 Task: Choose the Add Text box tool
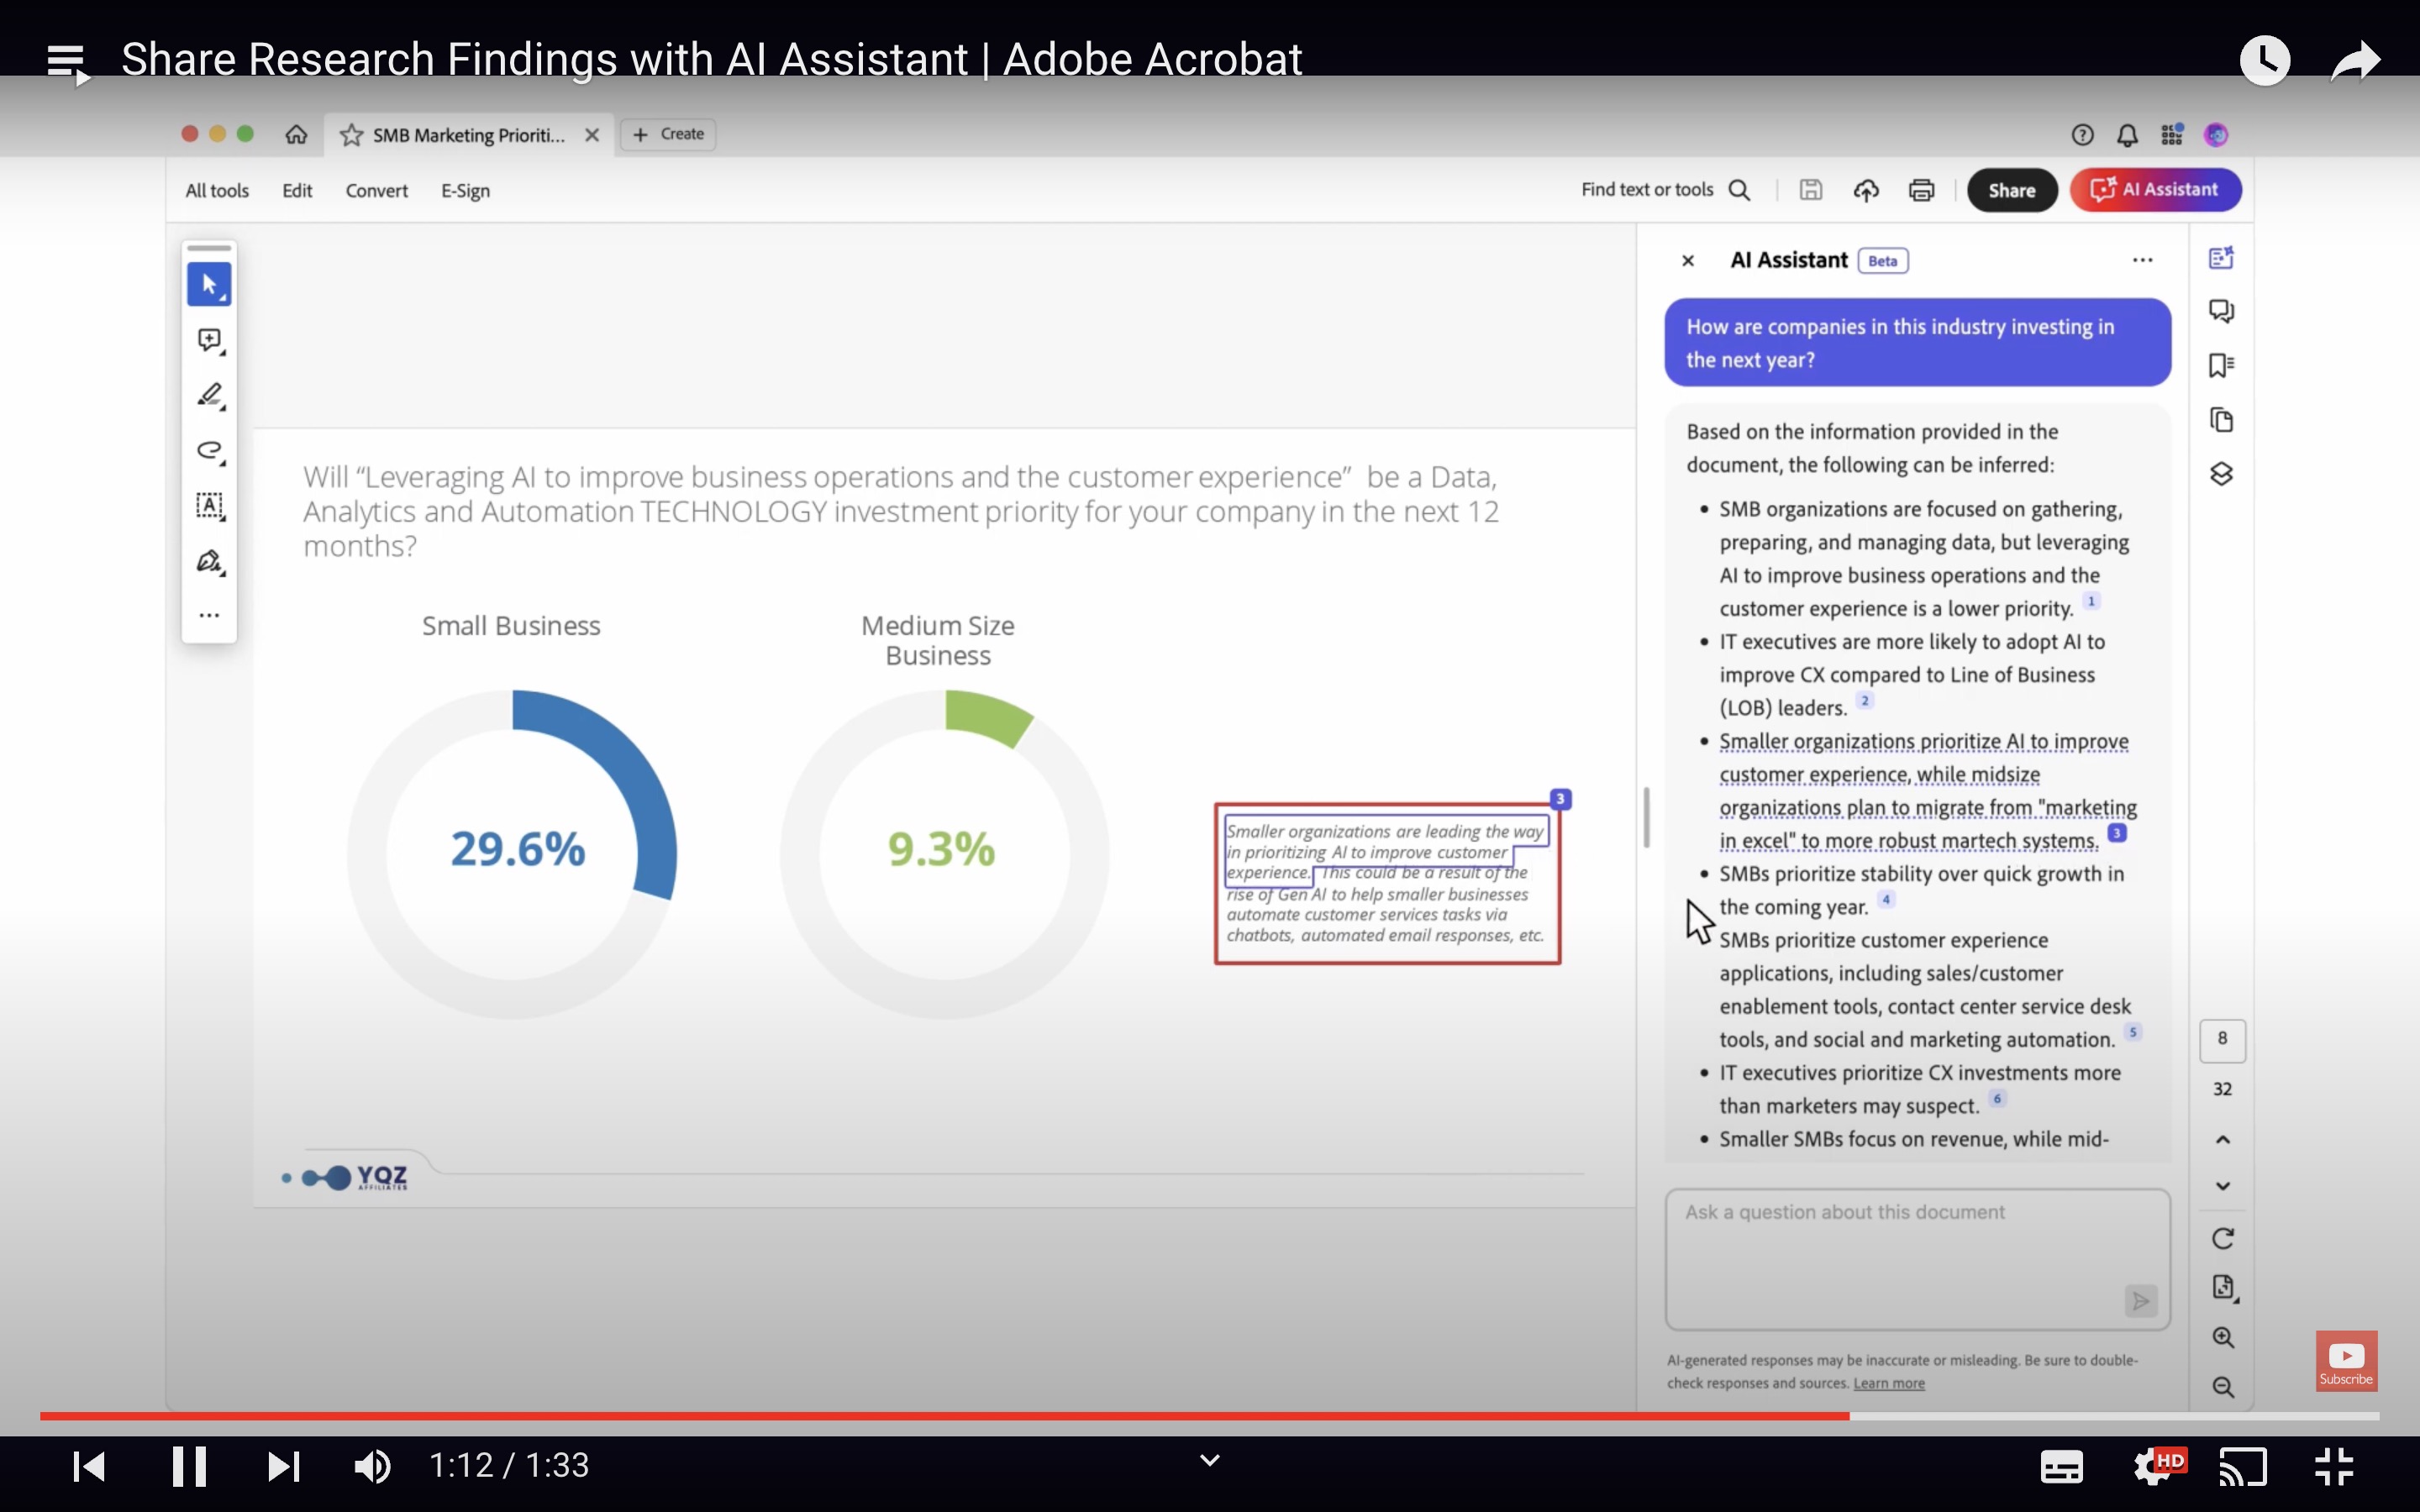210,506
